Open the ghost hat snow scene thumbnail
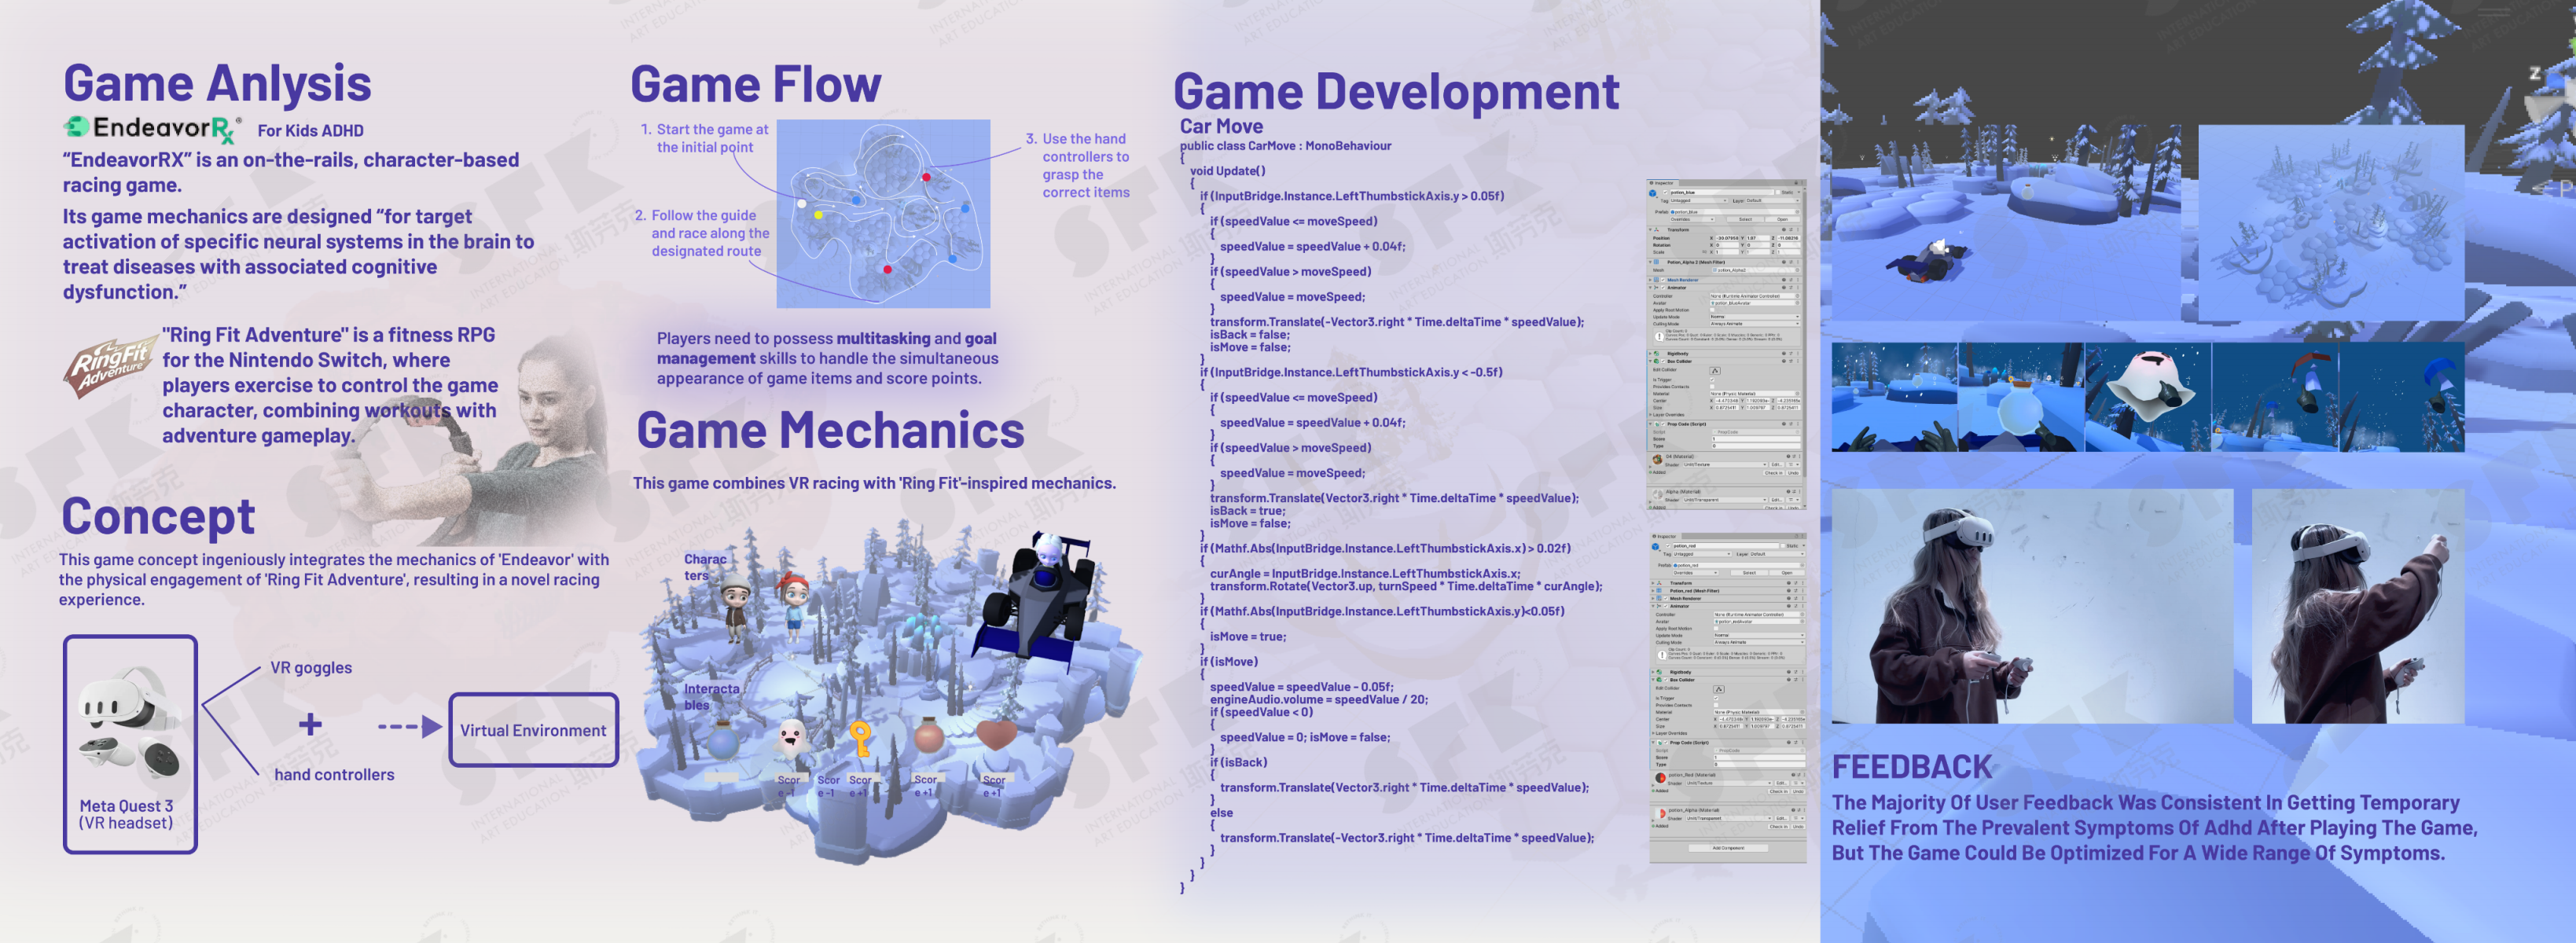This screenshot has width=2576, height=943. pos(2148,397)
